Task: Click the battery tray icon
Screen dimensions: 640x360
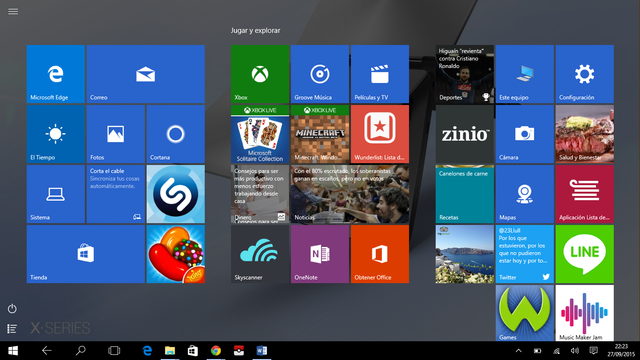Action: 538,351
